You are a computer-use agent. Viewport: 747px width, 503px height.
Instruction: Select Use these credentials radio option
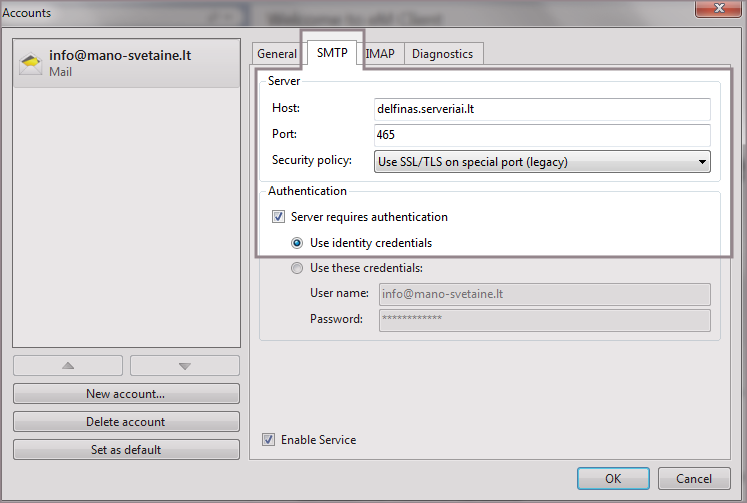point(297,268)
